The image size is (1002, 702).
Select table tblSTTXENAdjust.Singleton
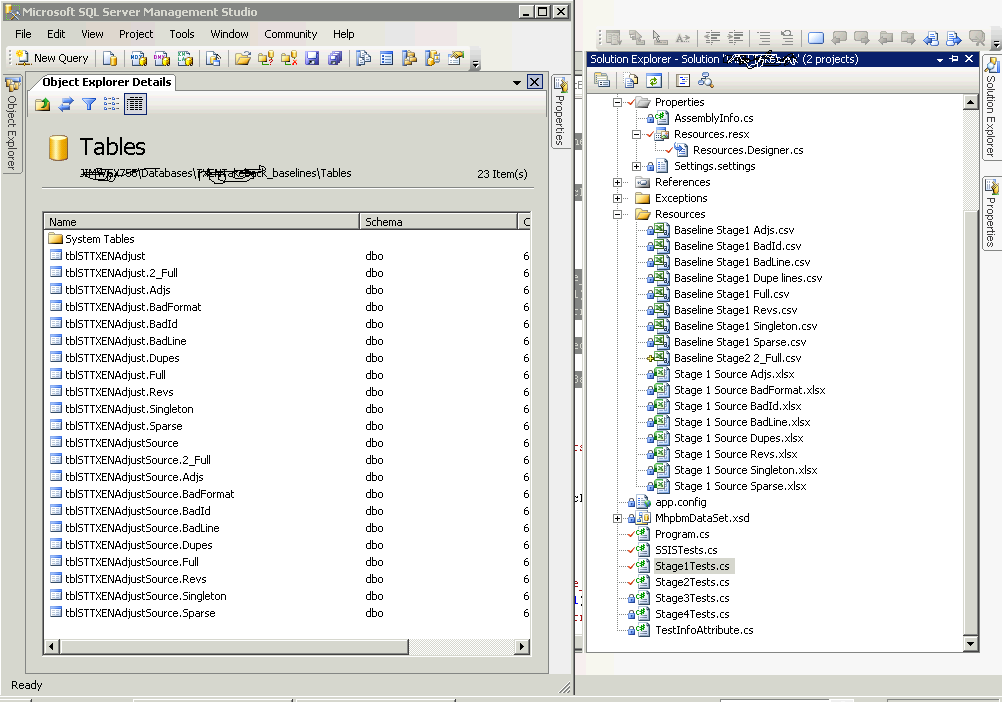(x=121, y=409)
